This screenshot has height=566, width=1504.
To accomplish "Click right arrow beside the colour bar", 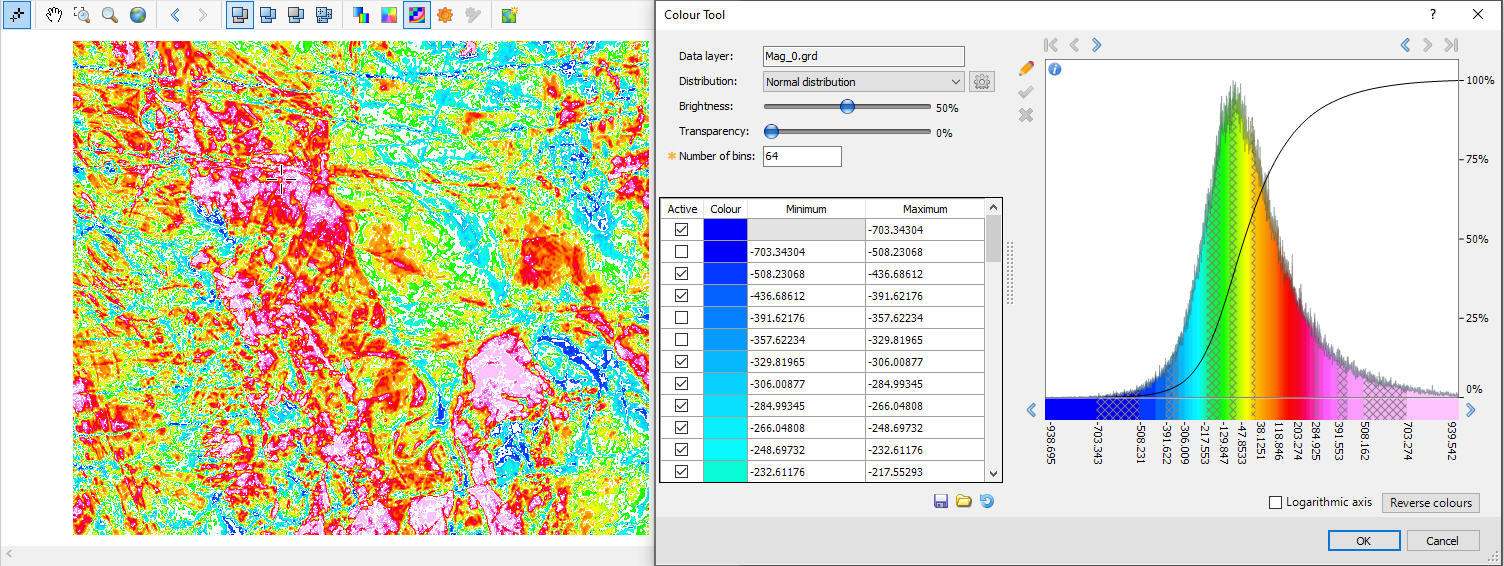I will coord(1470,410).
